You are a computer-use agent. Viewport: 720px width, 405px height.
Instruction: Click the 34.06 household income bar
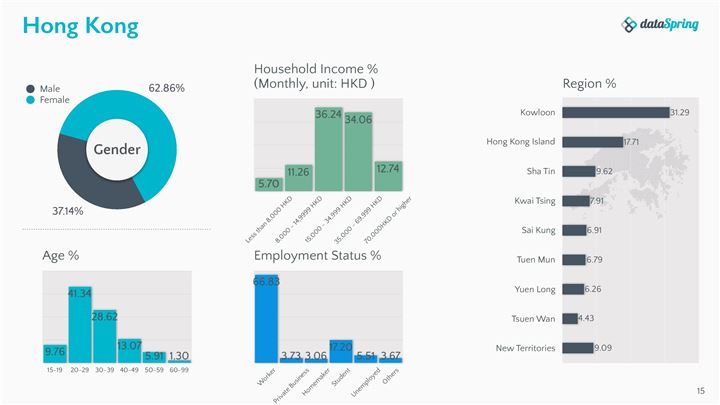(x=358, y=151)
